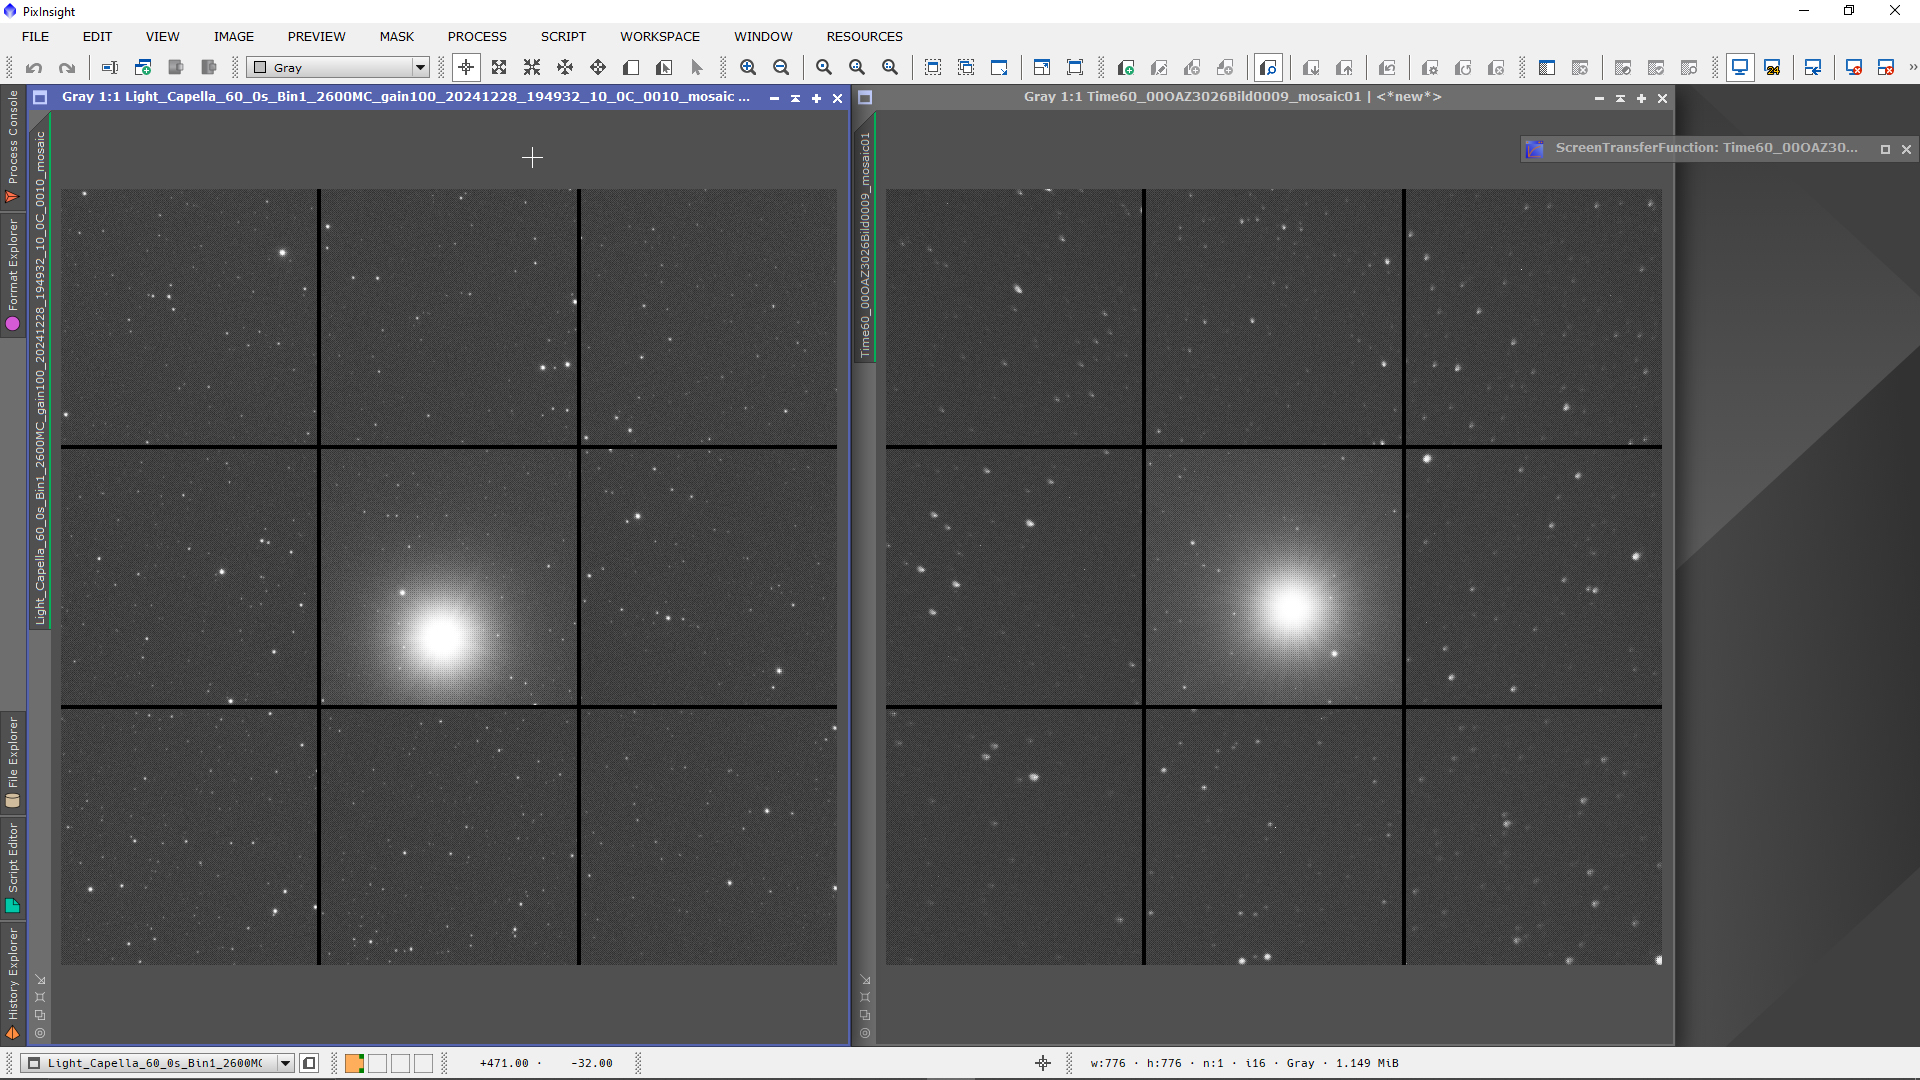Viewport: 1920px width, 1080px height.
Task: Click the tracking crosshair in status bar
Action: point(1043,1063)
